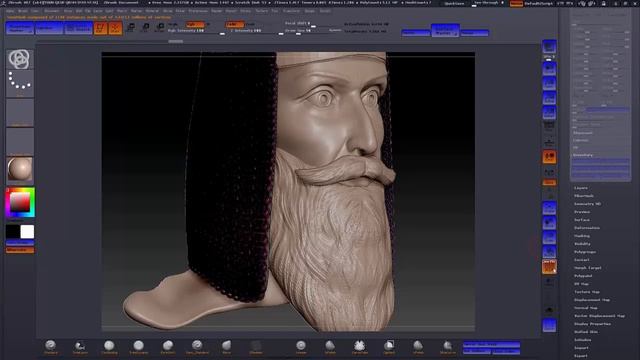Adjust the Rgb Intensity slider
This screenshot has width=640, height=360.
tap(196, 31)
